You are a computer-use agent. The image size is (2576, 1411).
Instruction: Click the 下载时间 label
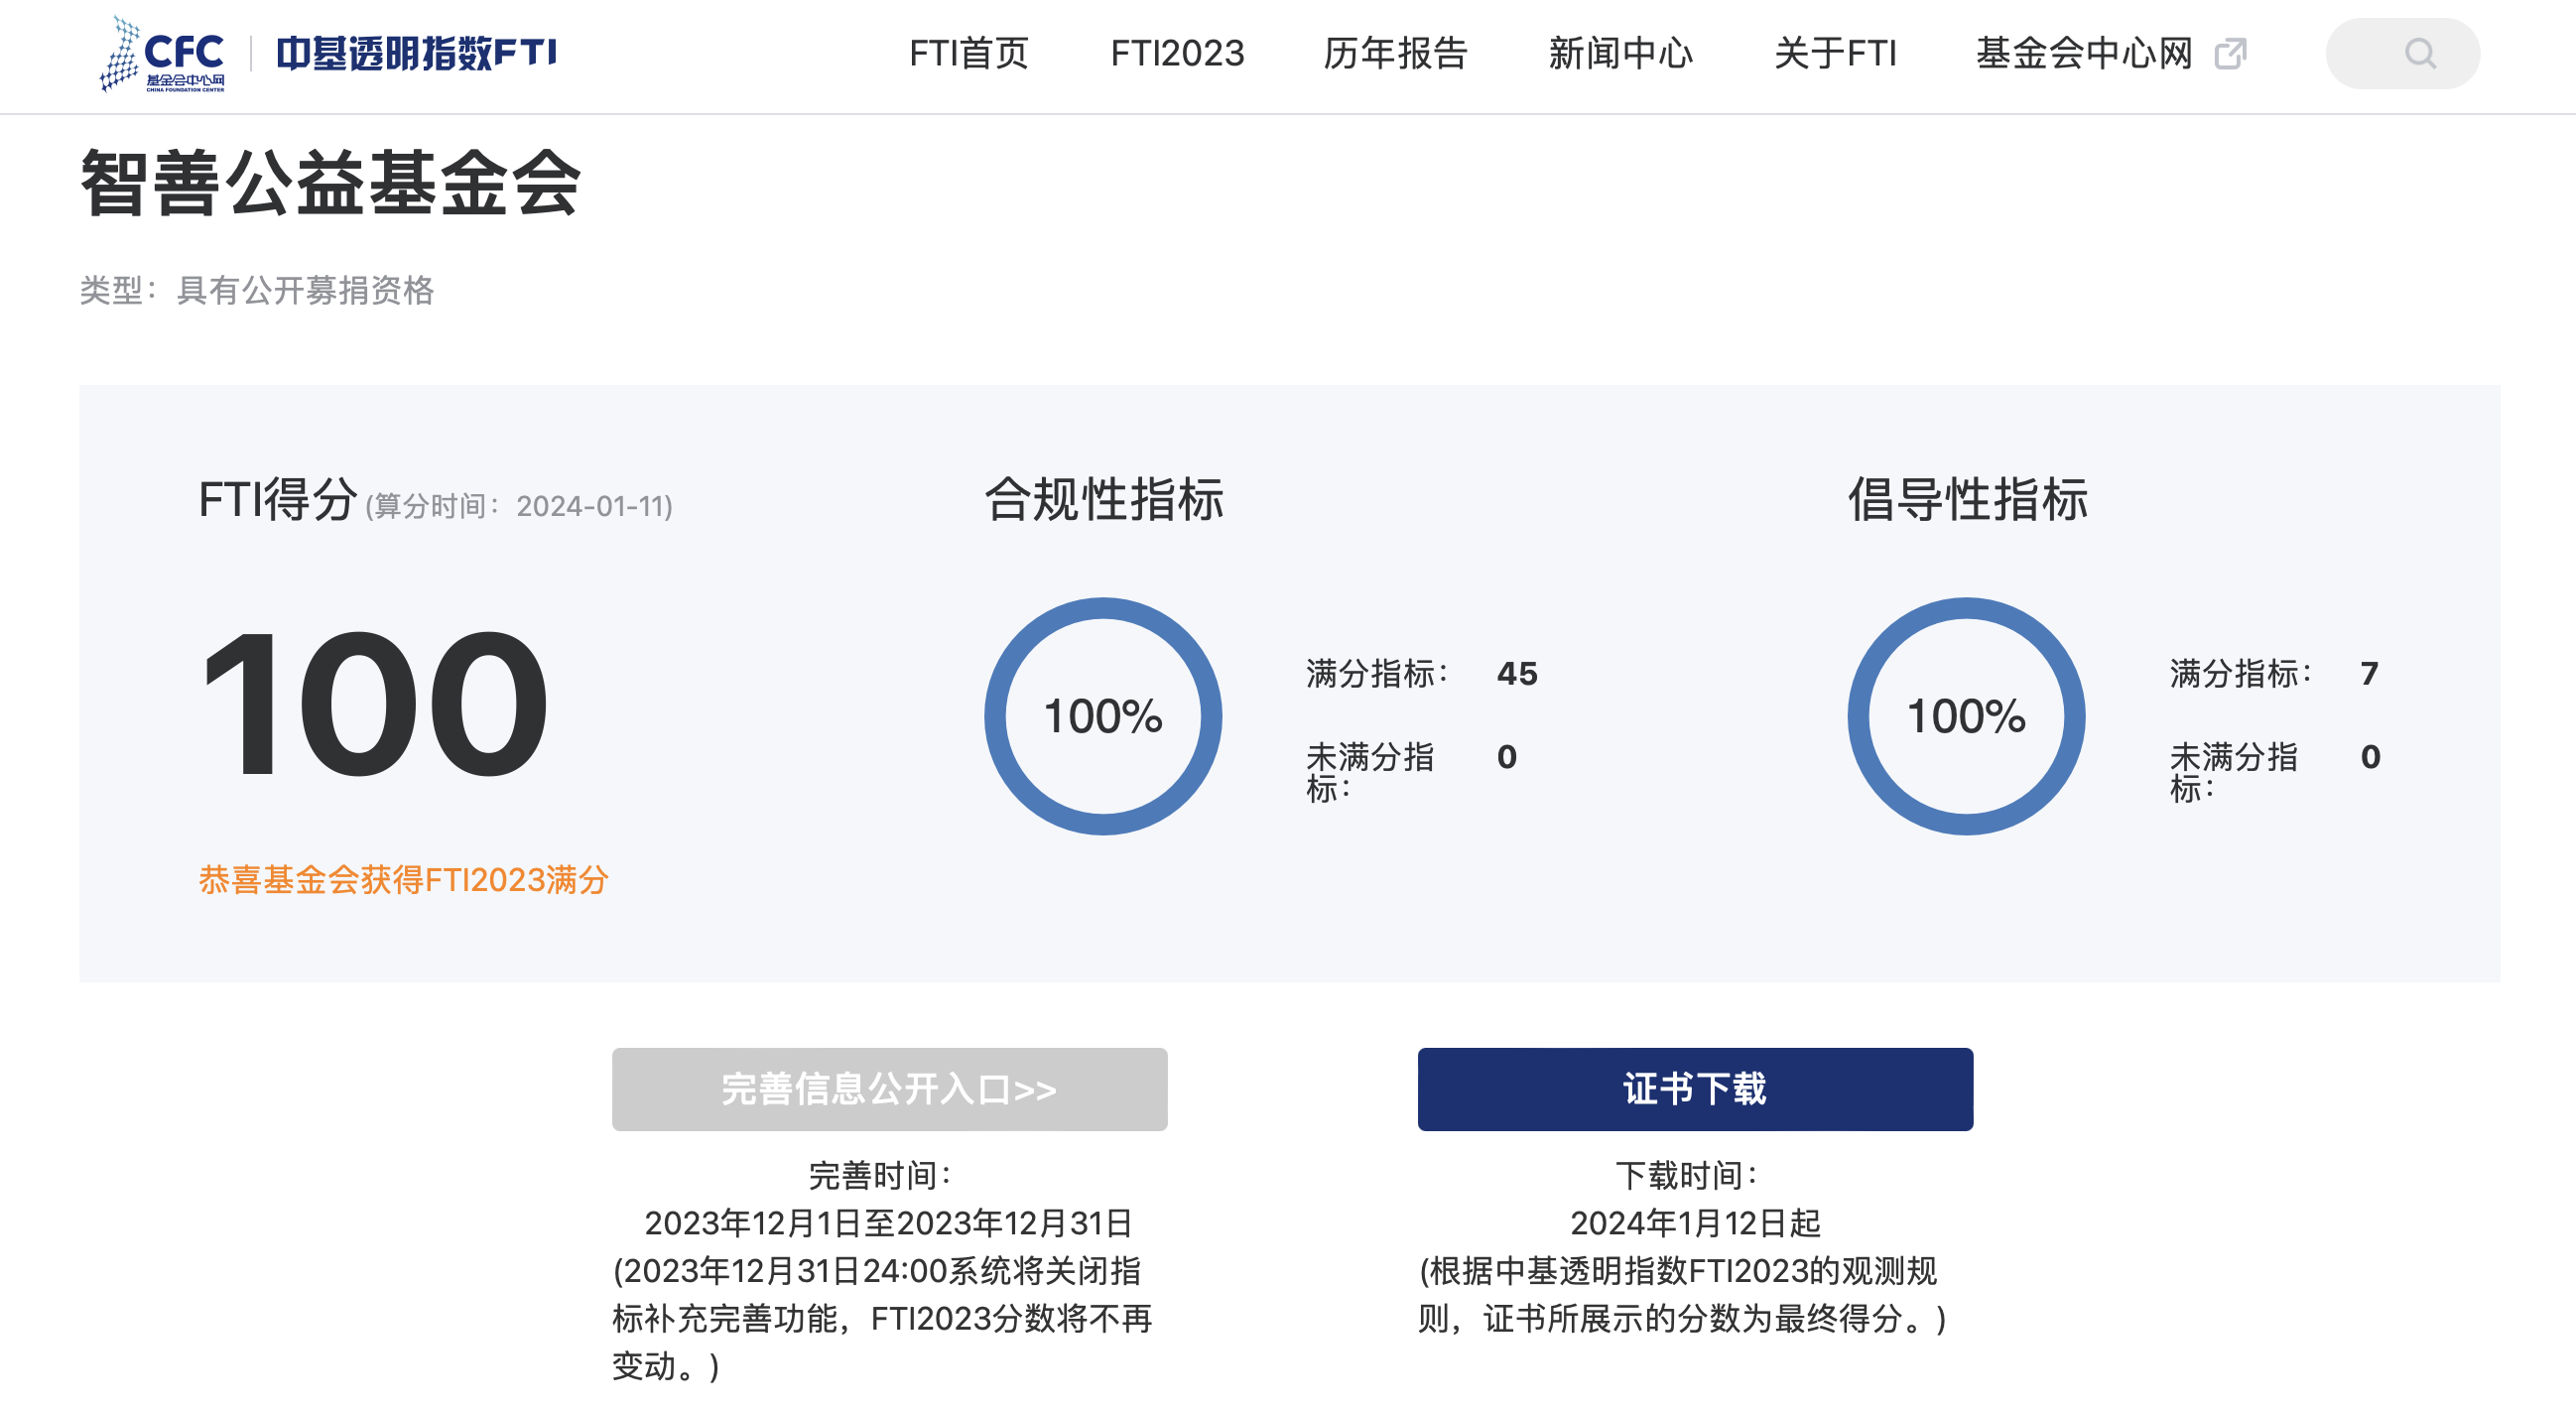pos(1687,1175)
